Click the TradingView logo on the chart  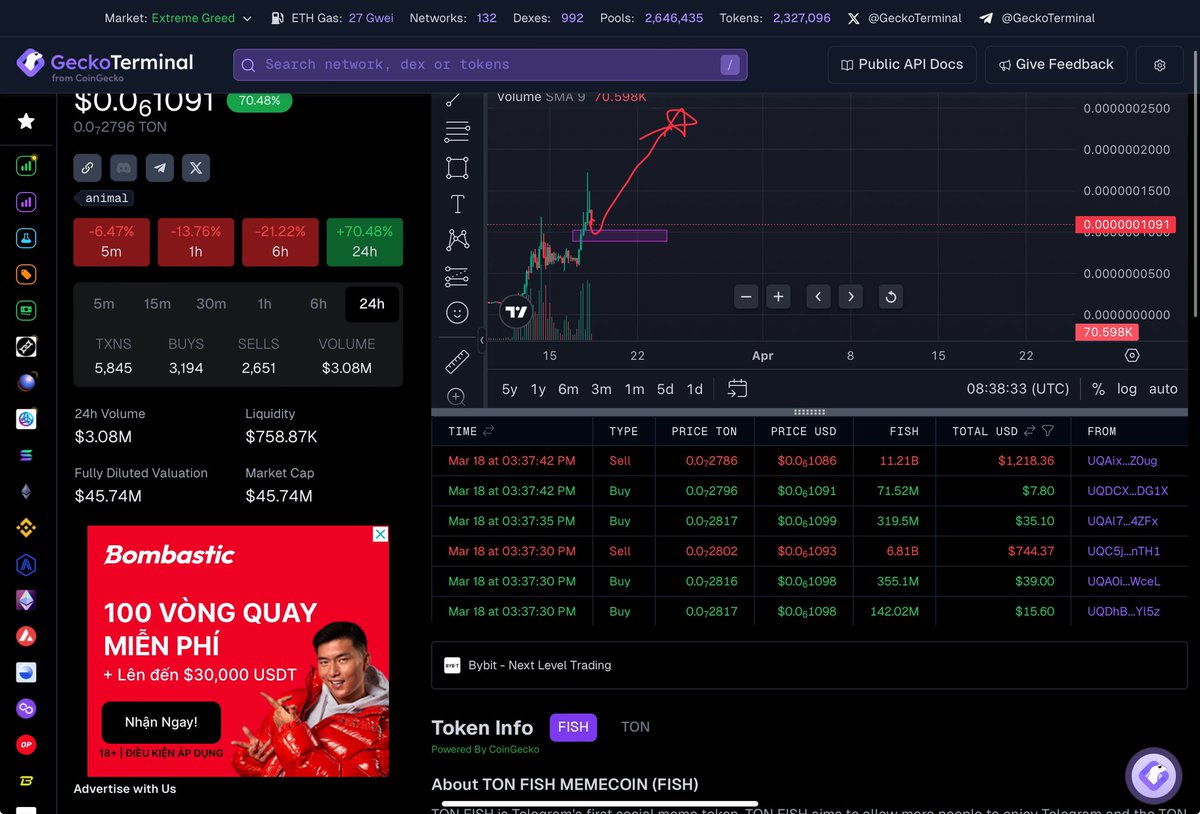(x=515, y=312)
